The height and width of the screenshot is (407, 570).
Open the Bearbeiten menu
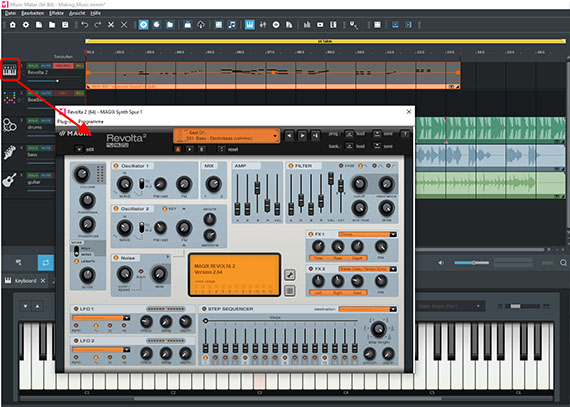click(32, 13)
